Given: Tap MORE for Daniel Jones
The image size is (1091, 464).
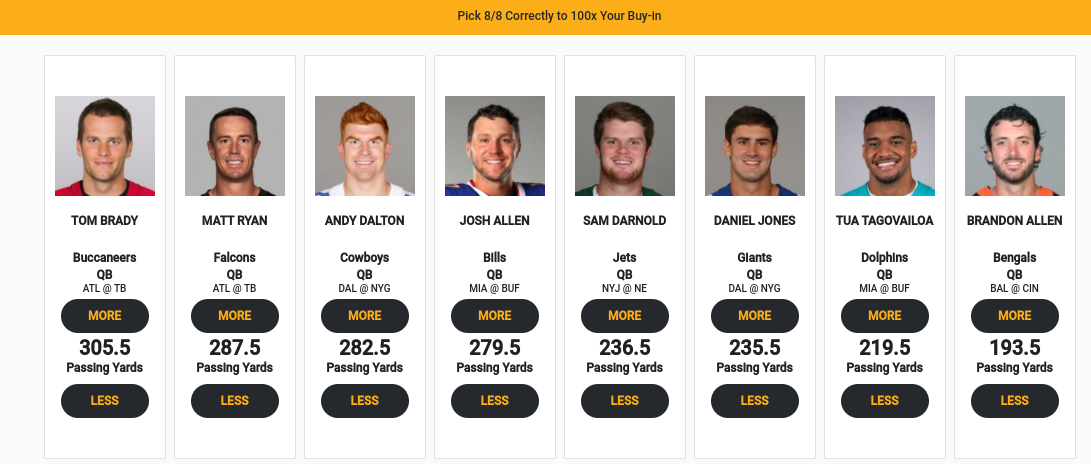Looking at the screenshot, I should pos(755,315).
